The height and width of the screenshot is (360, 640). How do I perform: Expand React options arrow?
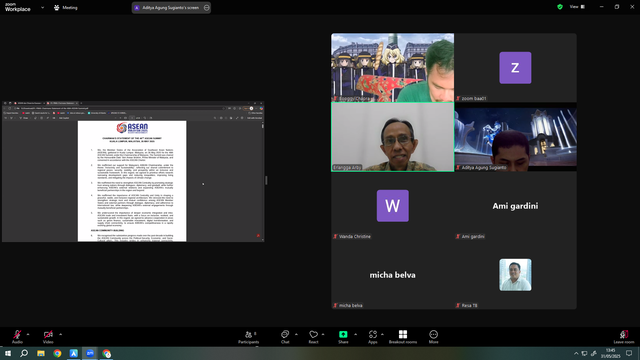(x=323, y=335)
